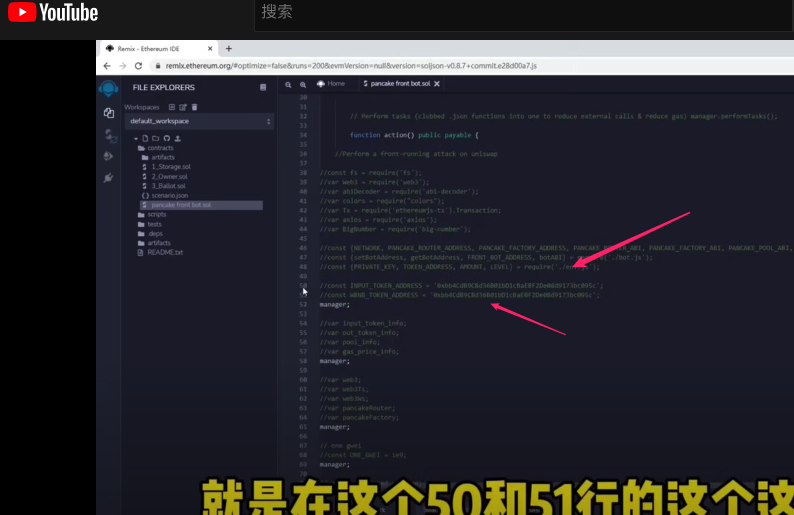Click the YouTube 搜索 search box
This screenshot has width=794, height=515.
coord(524,14)
